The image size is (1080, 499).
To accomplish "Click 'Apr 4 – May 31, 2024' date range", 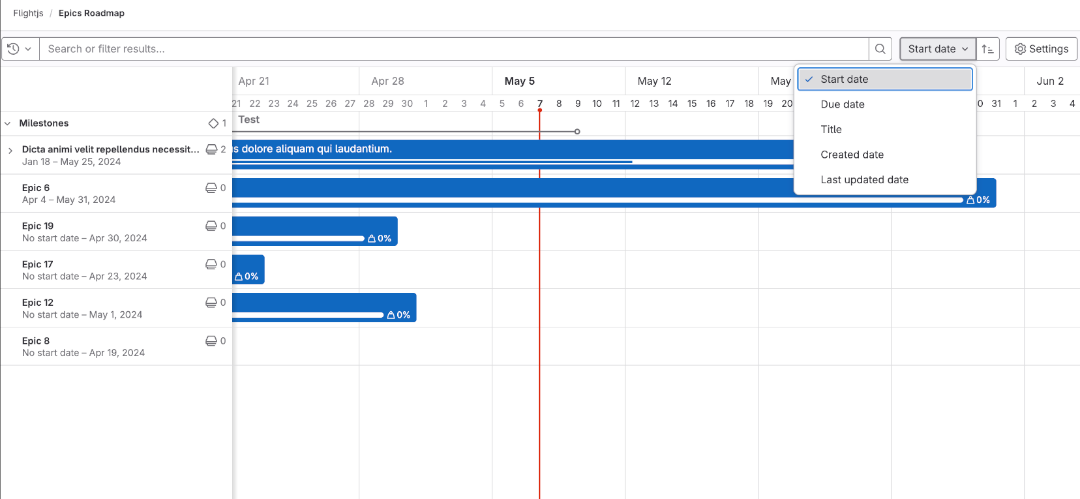I will (x=69, y=200).
